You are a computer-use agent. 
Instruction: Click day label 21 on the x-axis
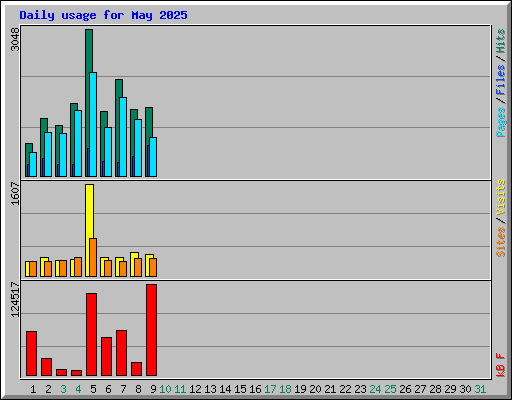330,389
